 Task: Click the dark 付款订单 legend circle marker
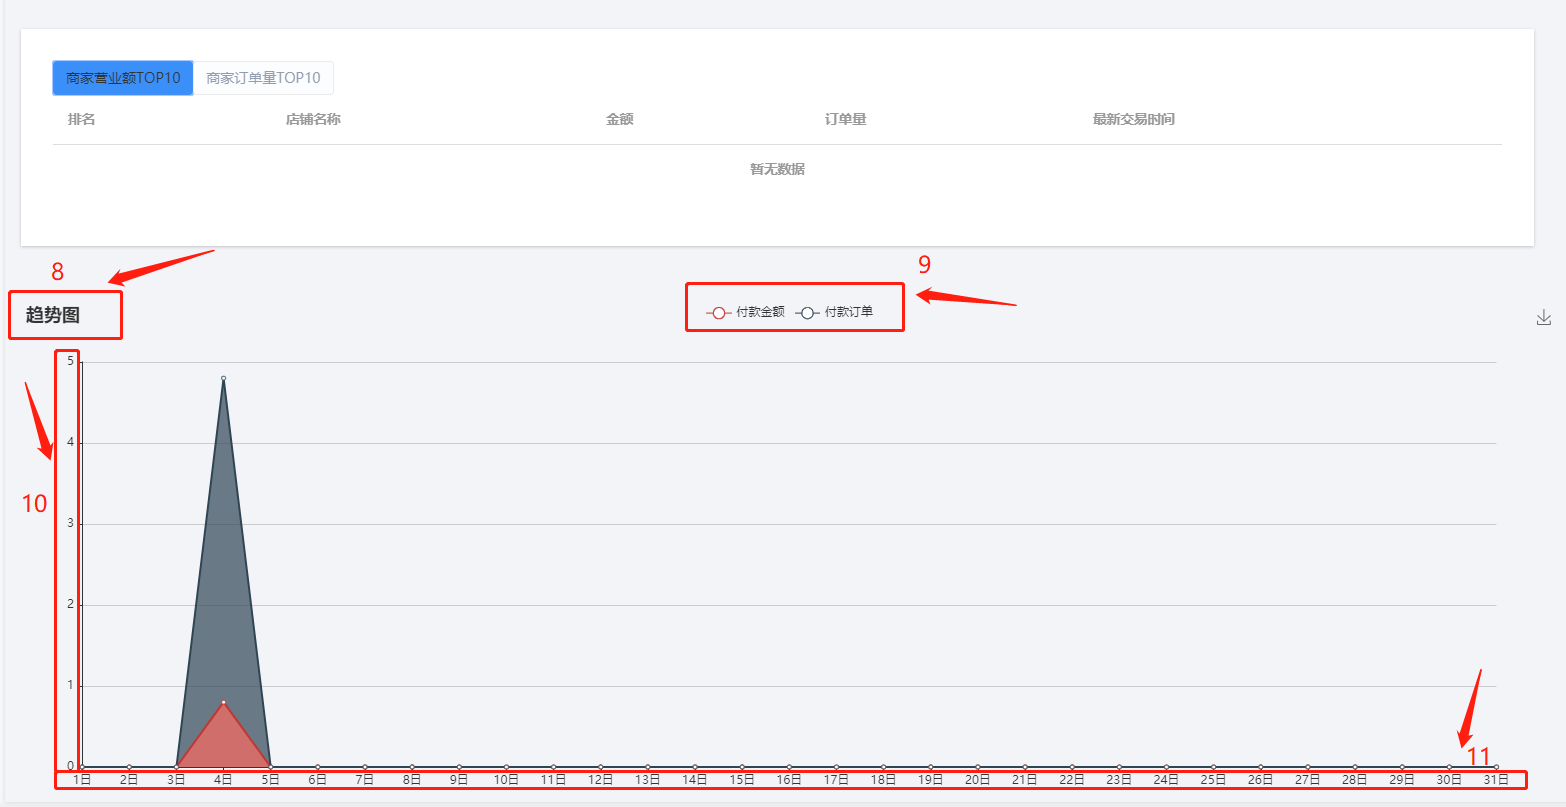pos(807,313)
